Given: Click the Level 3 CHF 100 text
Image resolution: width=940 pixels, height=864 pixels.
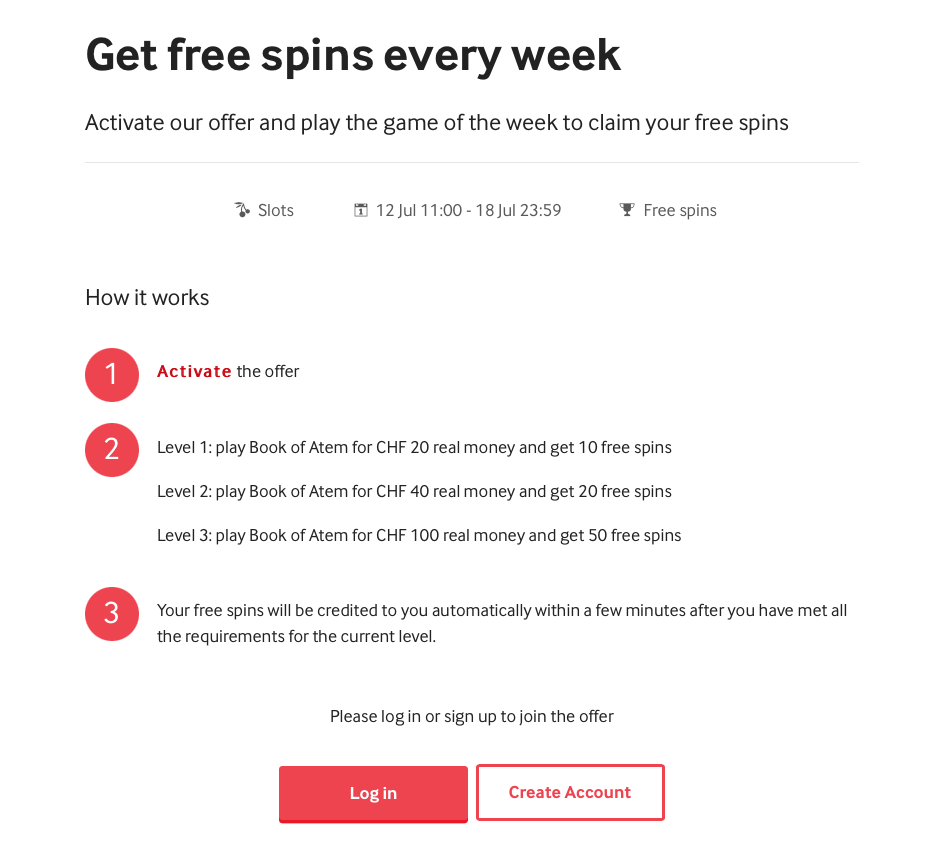Looking at the screenshot, I should [419, 535].
